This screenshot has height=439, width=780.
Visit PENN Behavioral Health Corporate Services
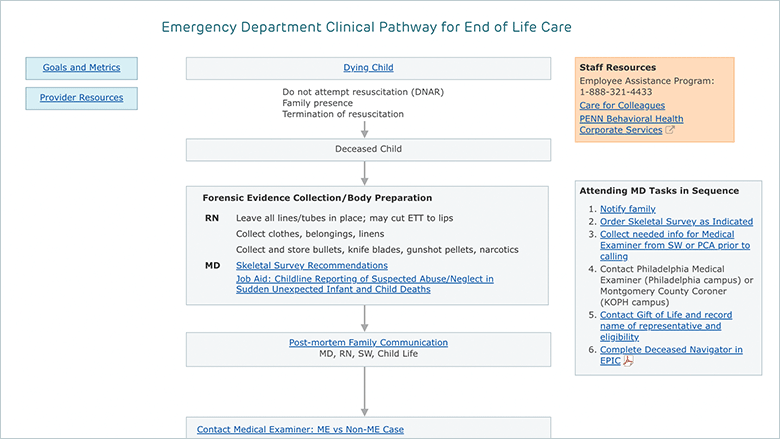[x=631, y=124]
